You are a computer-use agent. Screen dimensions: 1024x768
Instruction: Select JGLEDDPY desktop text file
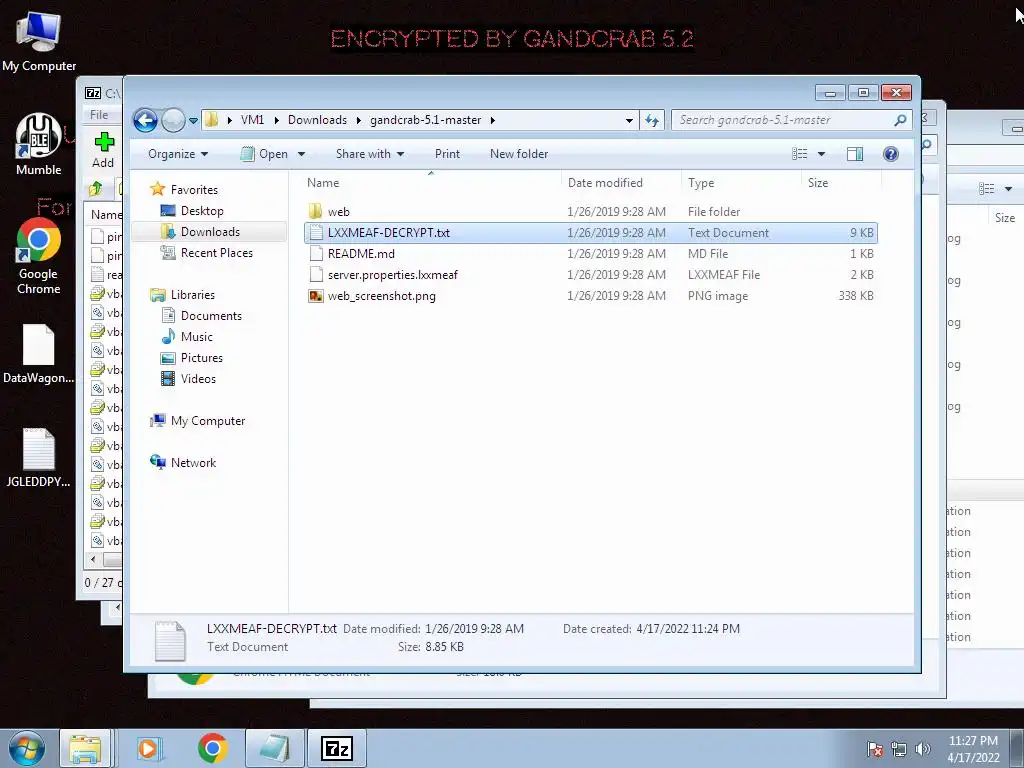pos(39,458)
